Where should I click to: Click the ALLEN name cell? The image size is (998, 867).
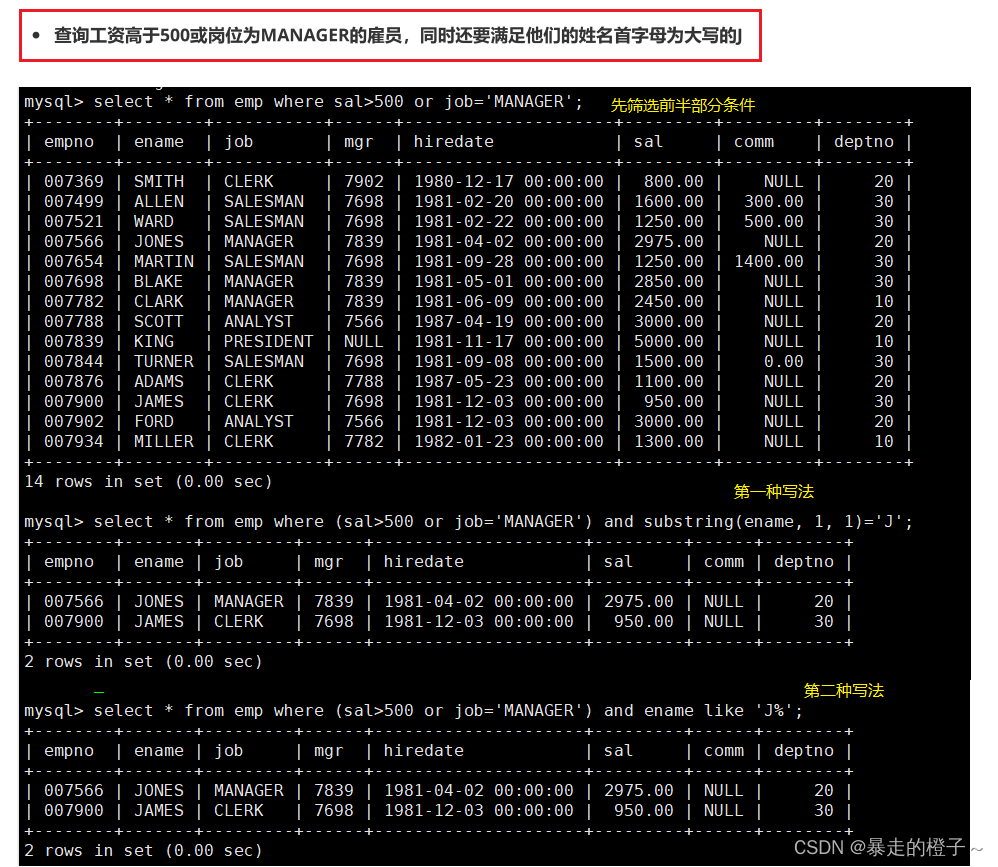(158, 201)
